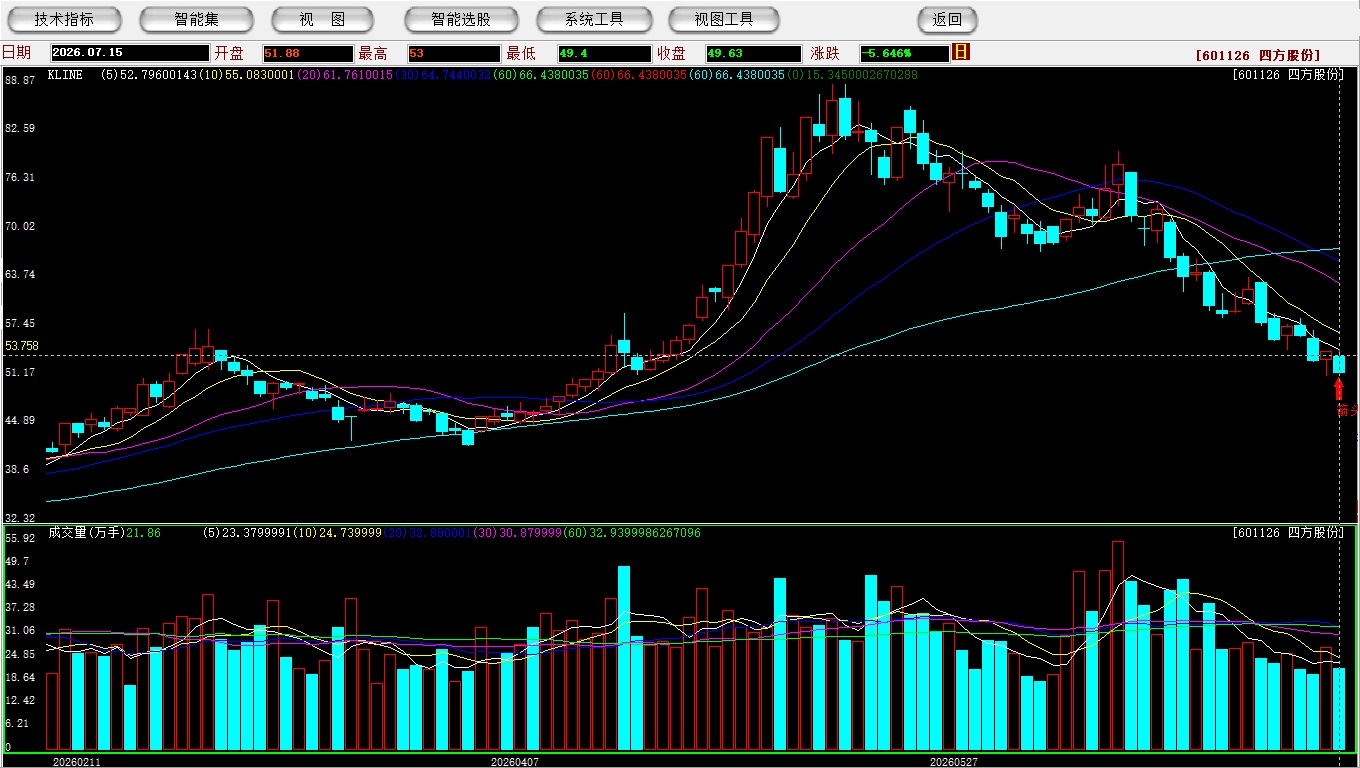Click the 88.87 price axis label

20,80
